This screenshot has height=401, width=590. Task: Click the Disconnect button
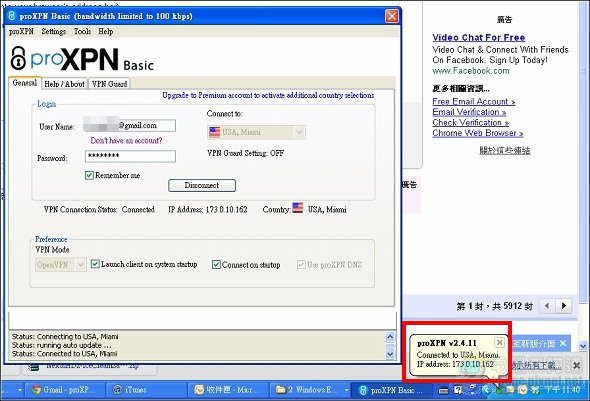202,185
